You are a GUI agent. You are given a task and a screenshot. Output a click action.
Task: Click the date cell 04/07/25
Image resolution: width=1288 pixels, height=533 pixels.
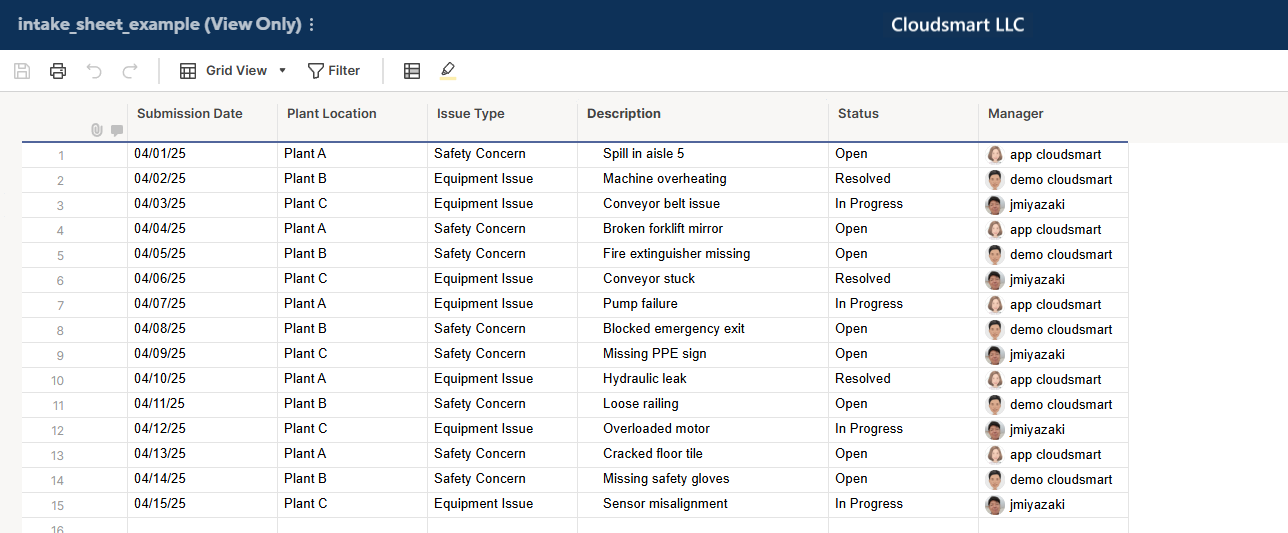203,304
